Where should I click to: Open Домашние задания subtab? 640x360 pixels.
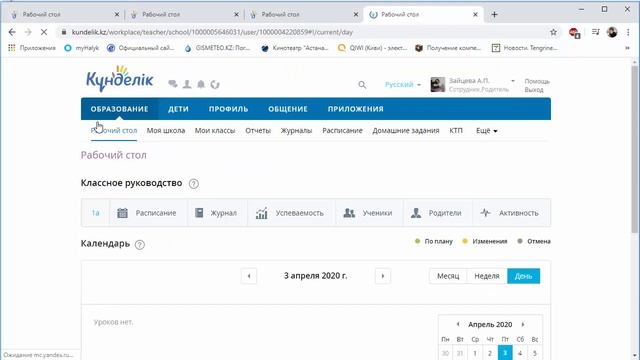coord(406,131)
